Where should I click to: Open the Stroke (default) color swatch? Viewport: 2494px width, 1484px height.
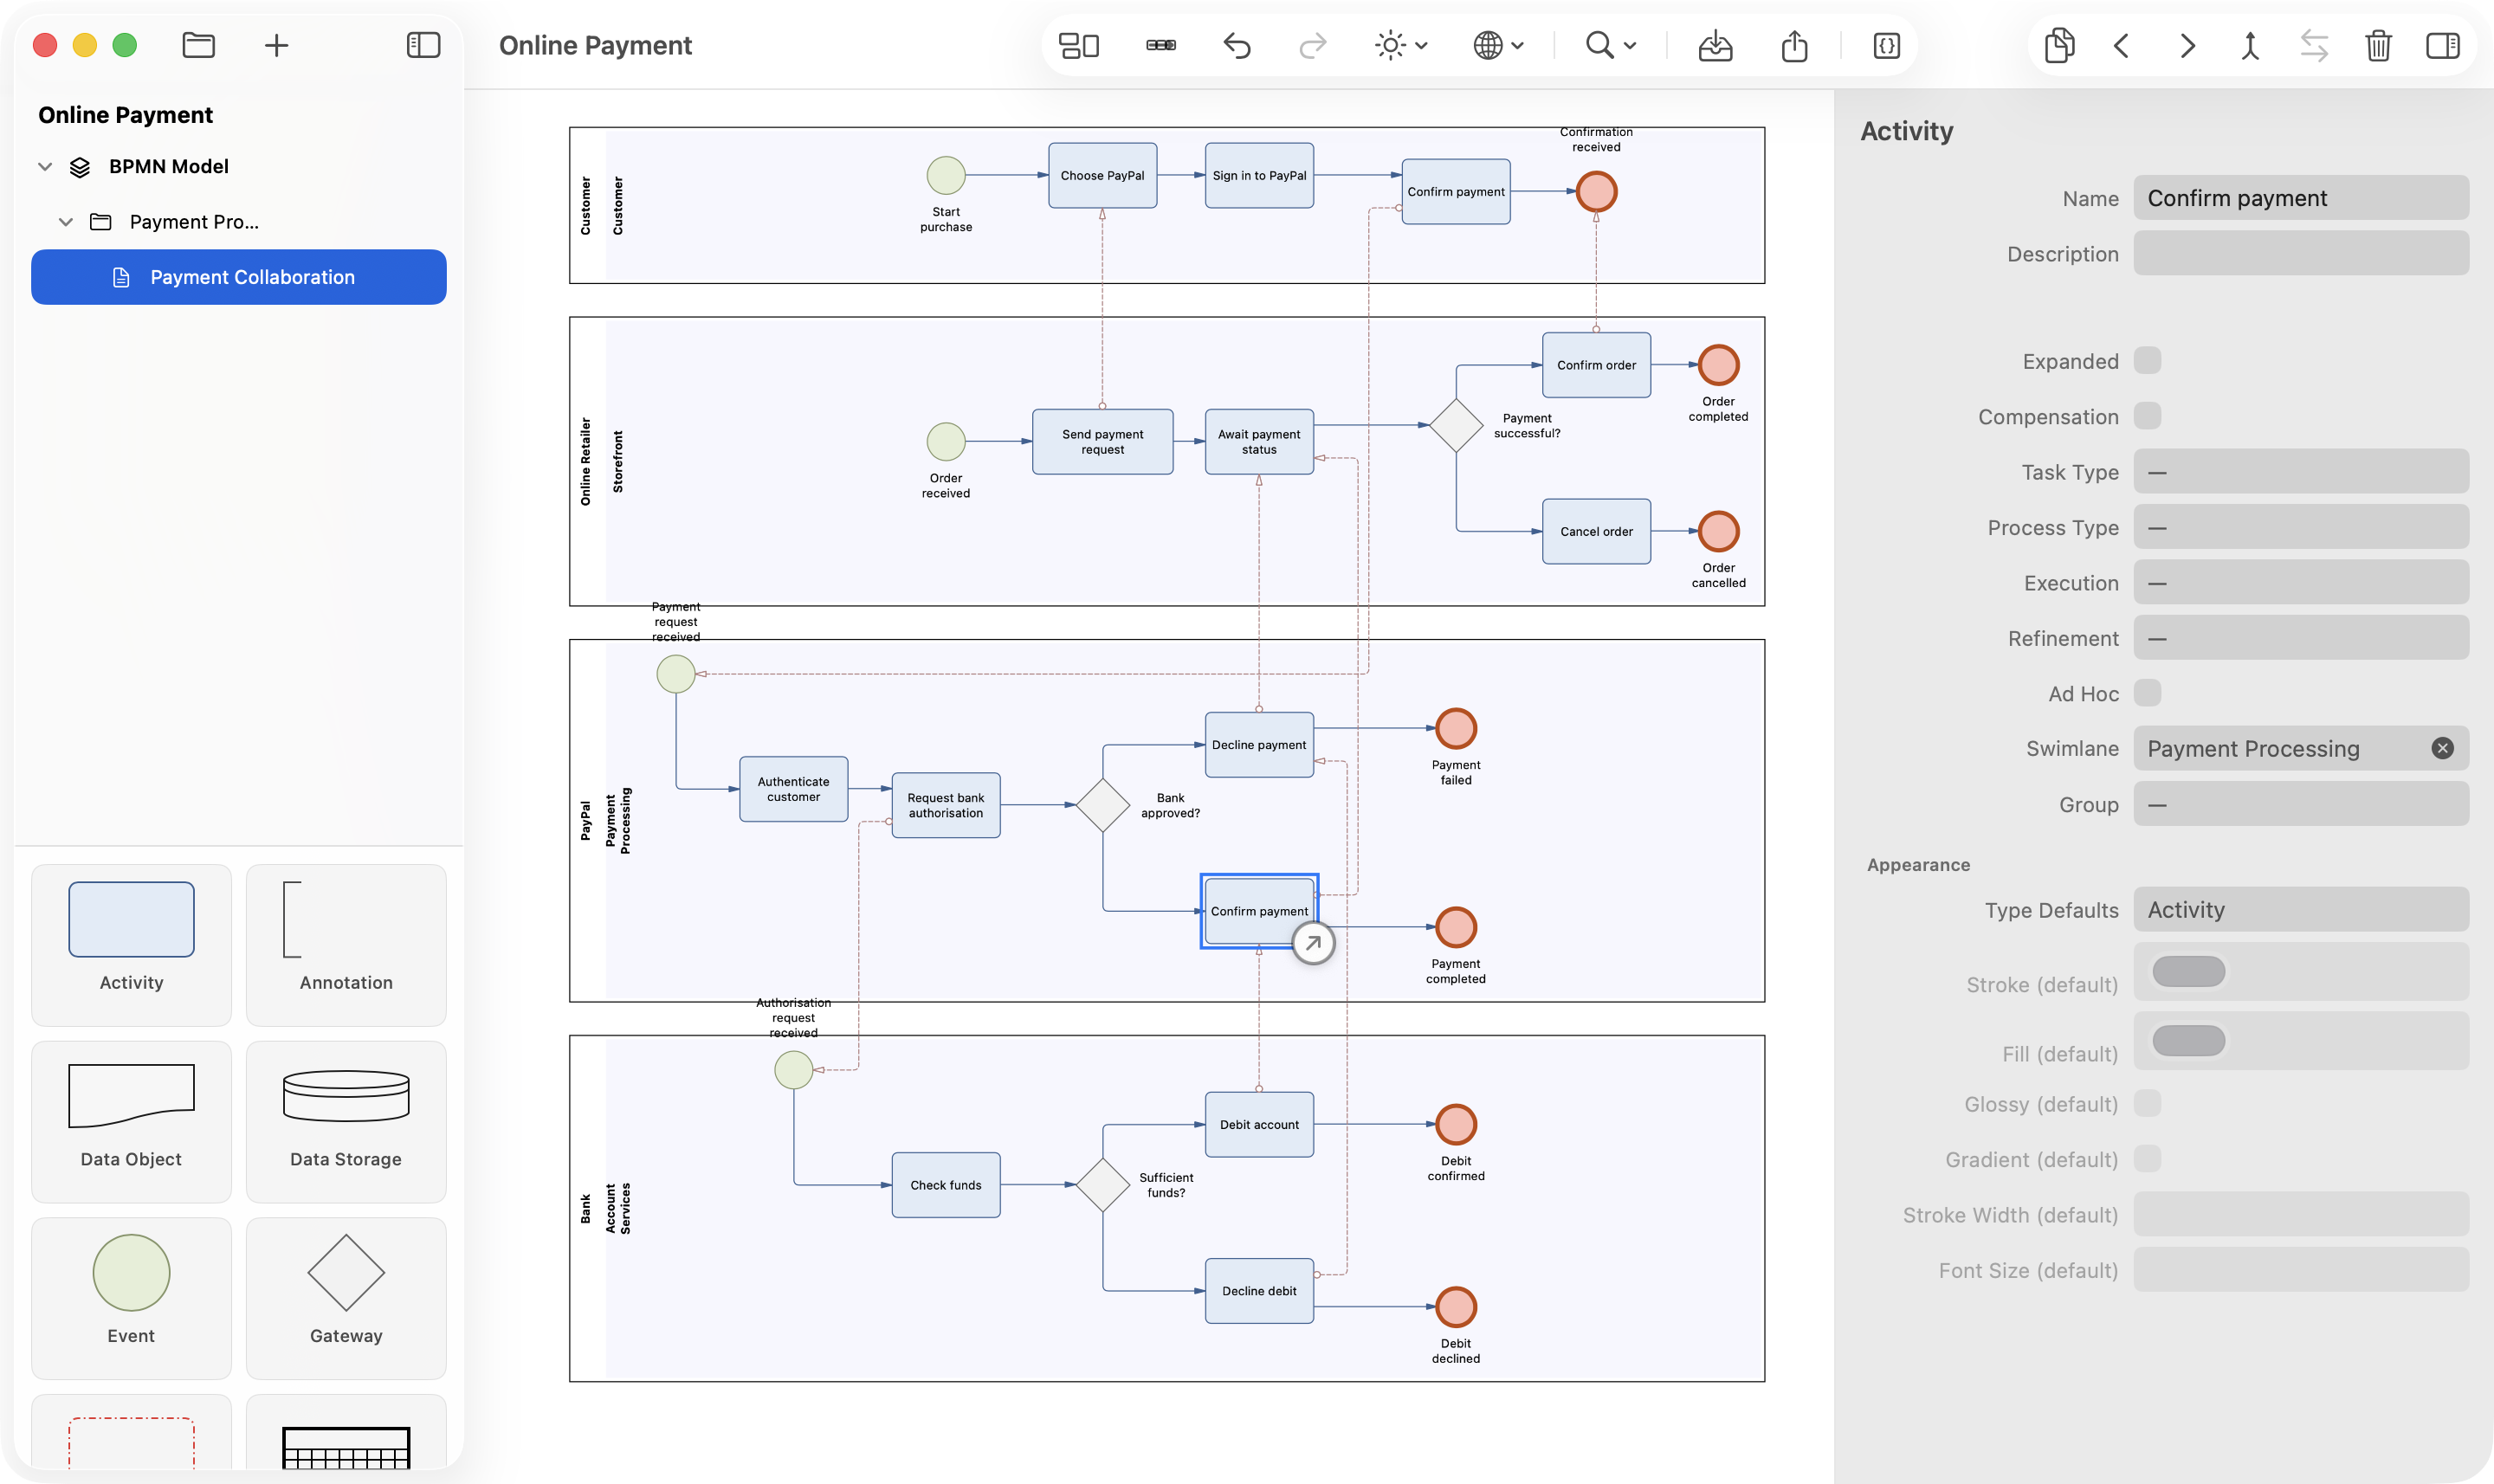[x=2188, y=972]
